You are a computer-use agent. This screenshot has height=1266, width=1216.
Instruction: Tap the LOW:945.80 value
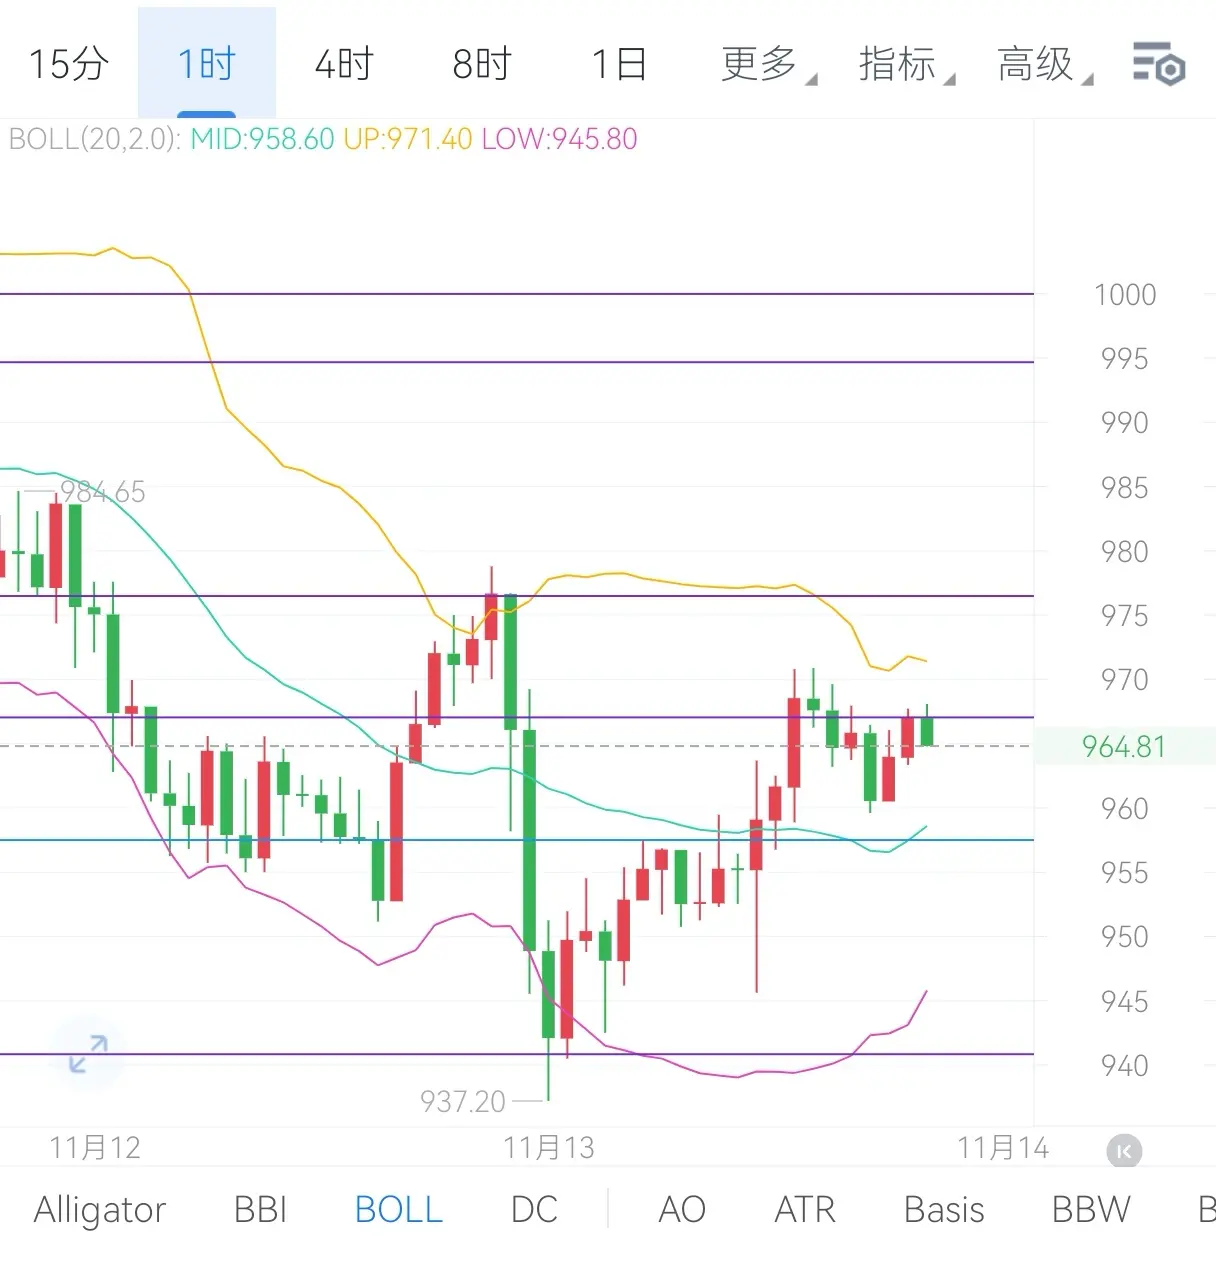560,139
